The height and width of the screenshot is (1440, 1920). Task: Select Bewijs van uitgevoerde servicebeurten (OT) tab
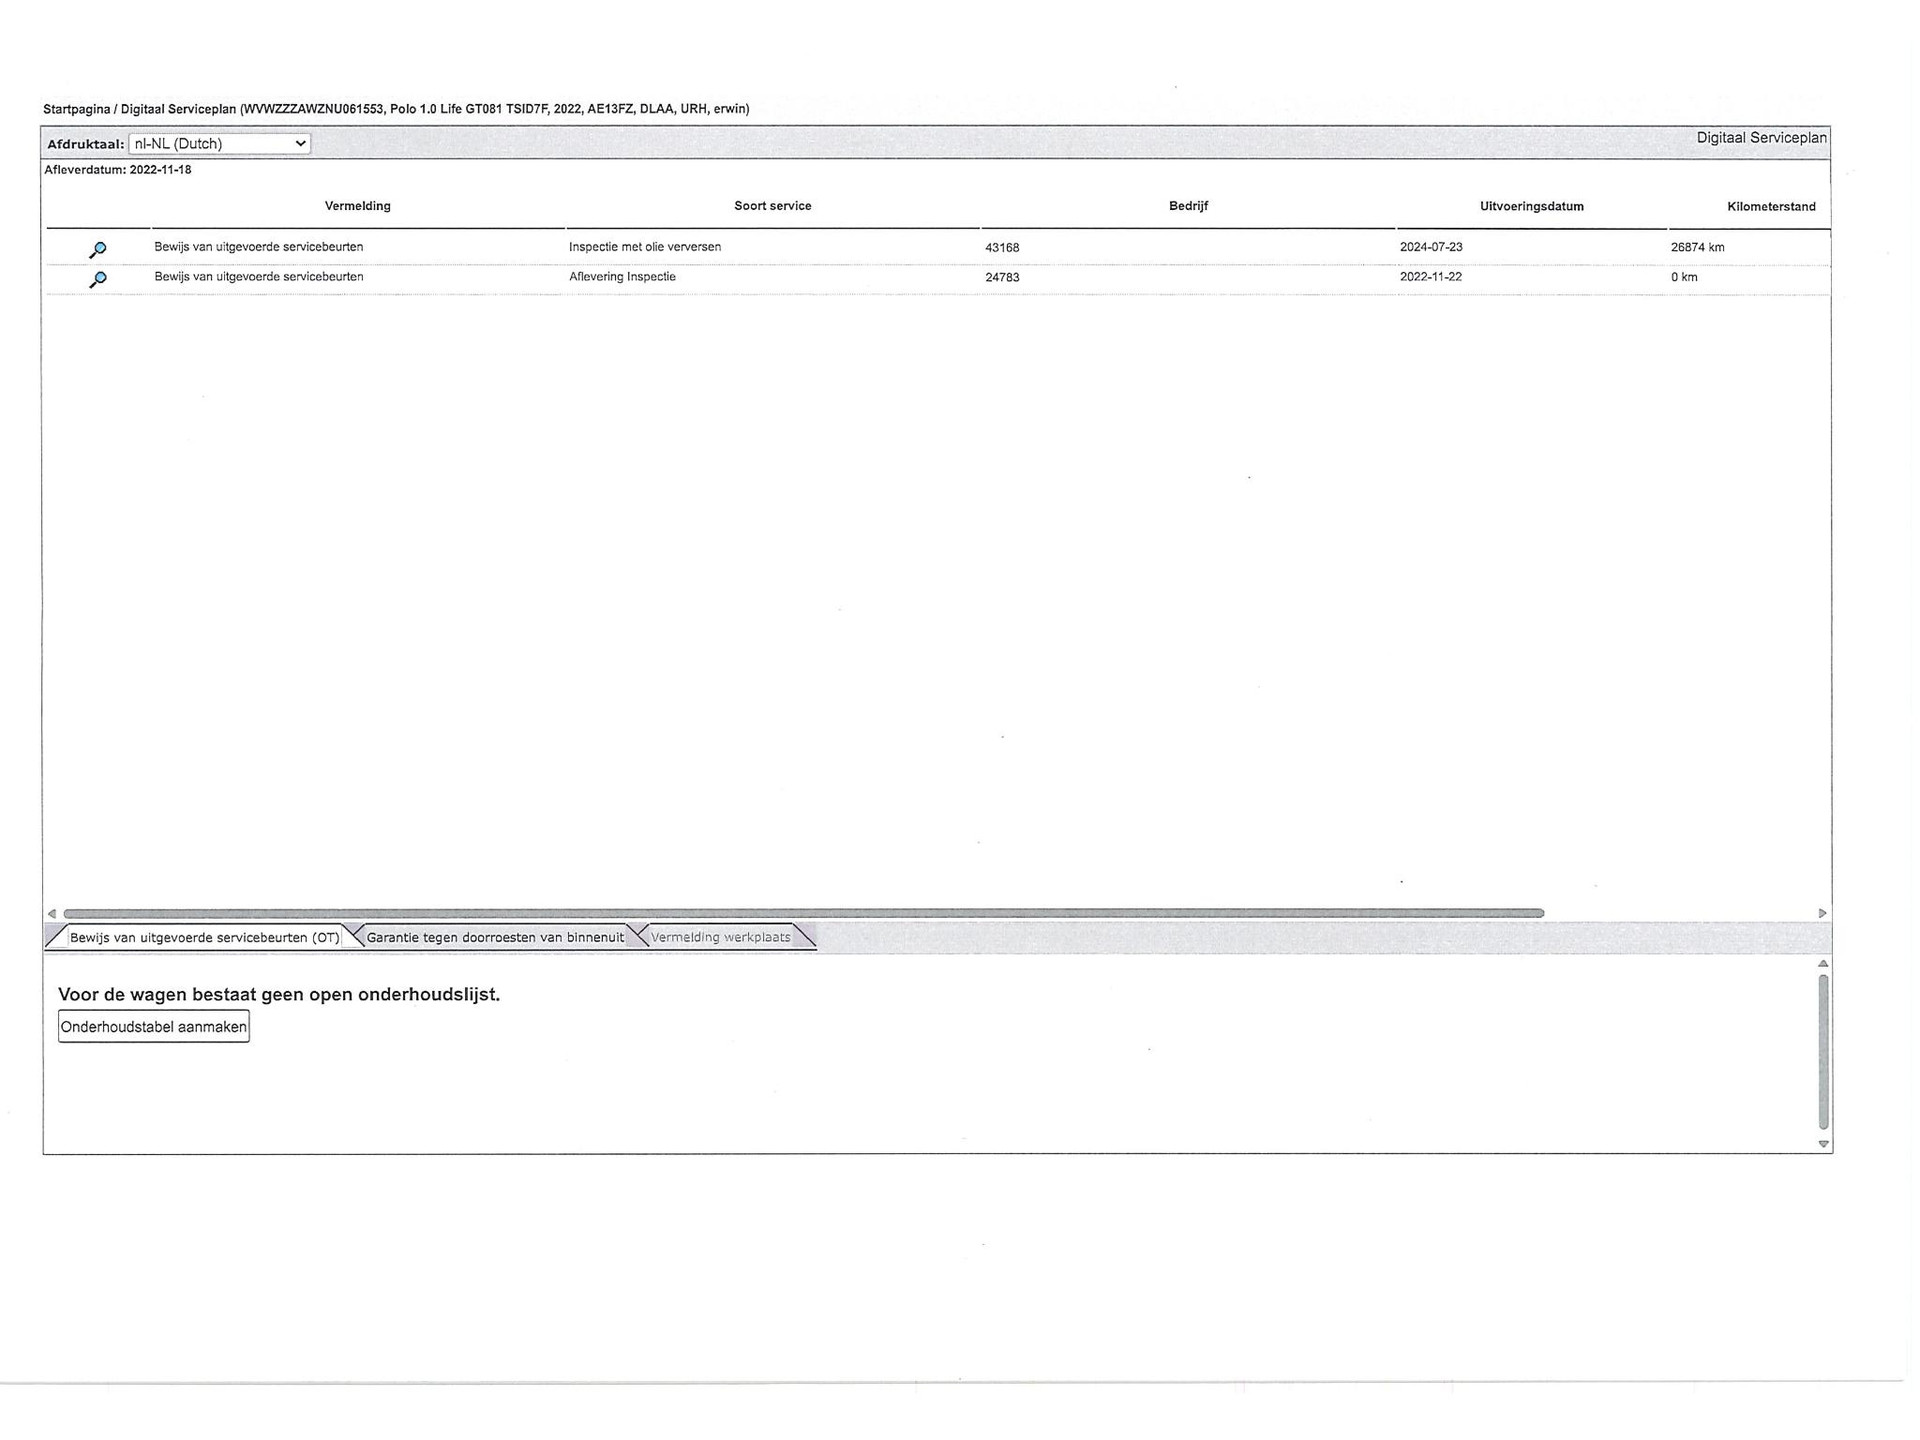coord(204,937)
